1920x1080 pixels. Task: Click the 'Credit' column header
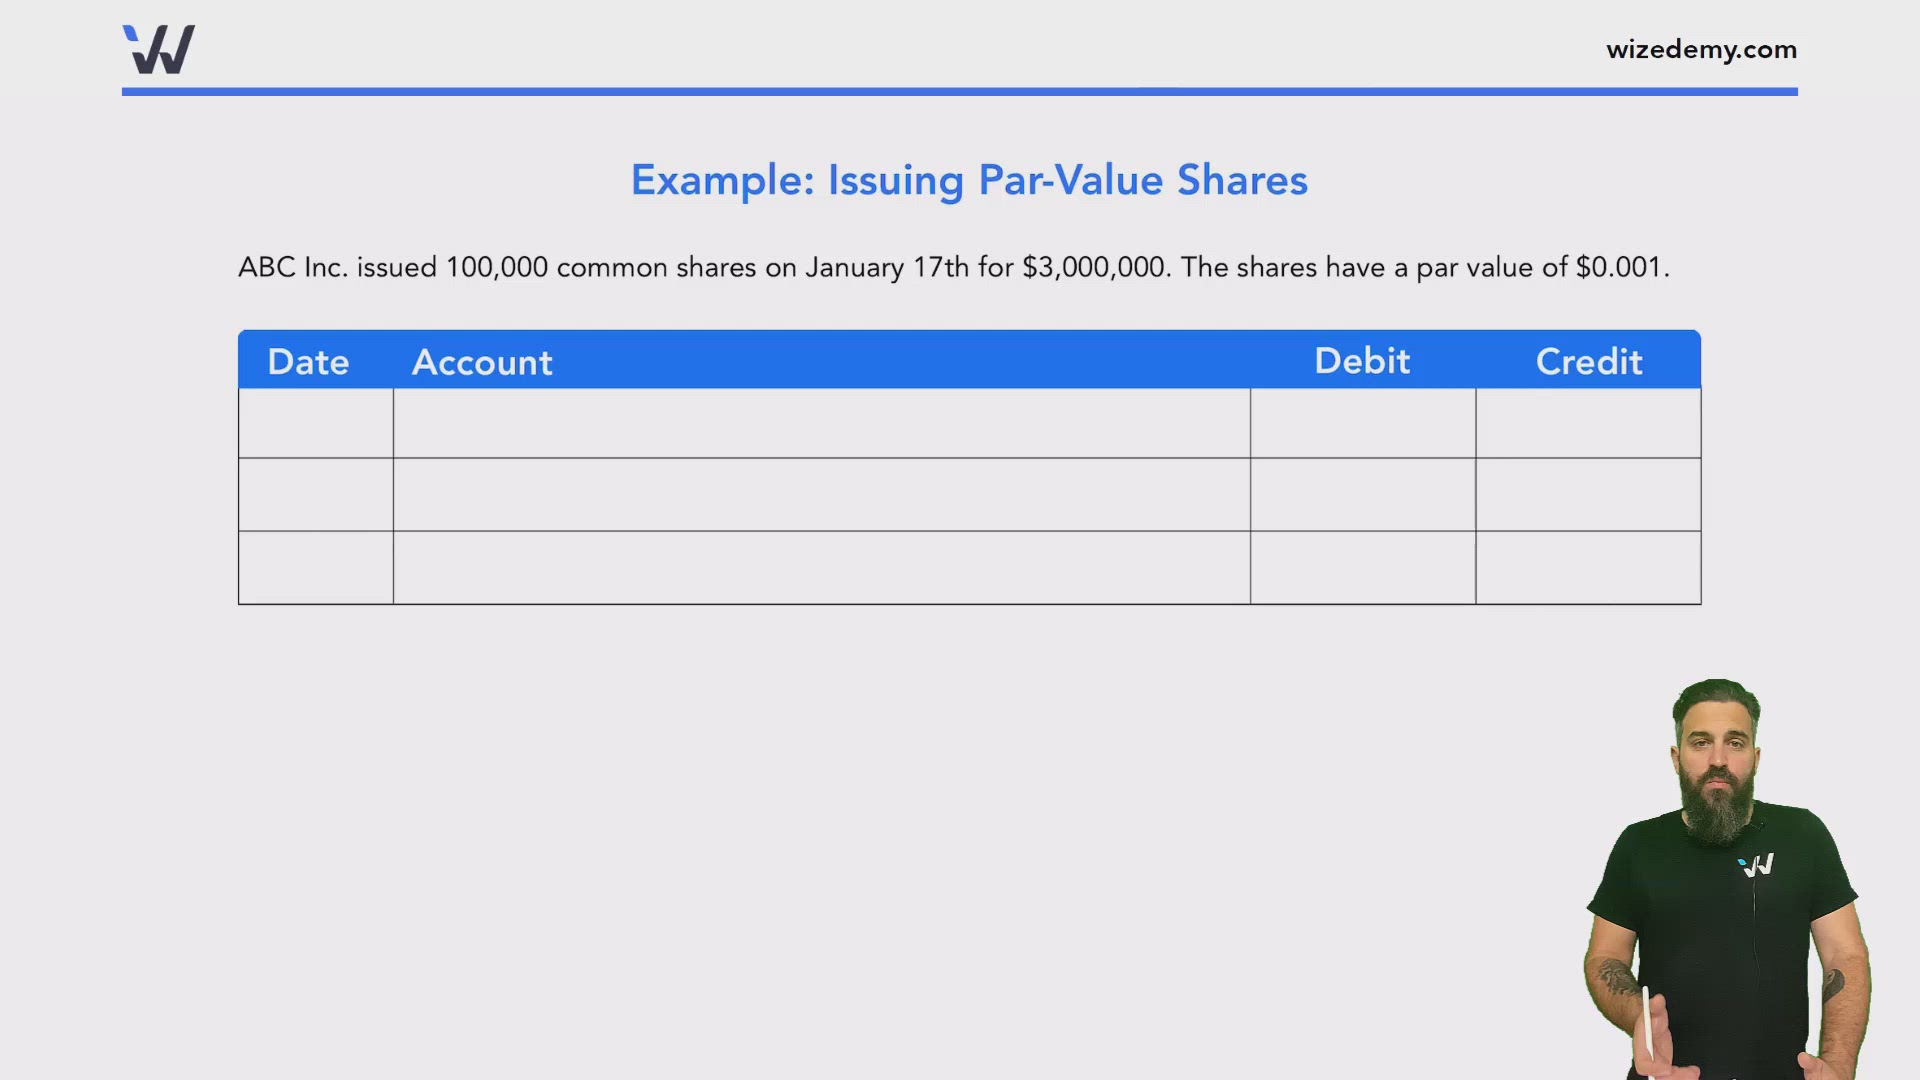point(1589,361)
